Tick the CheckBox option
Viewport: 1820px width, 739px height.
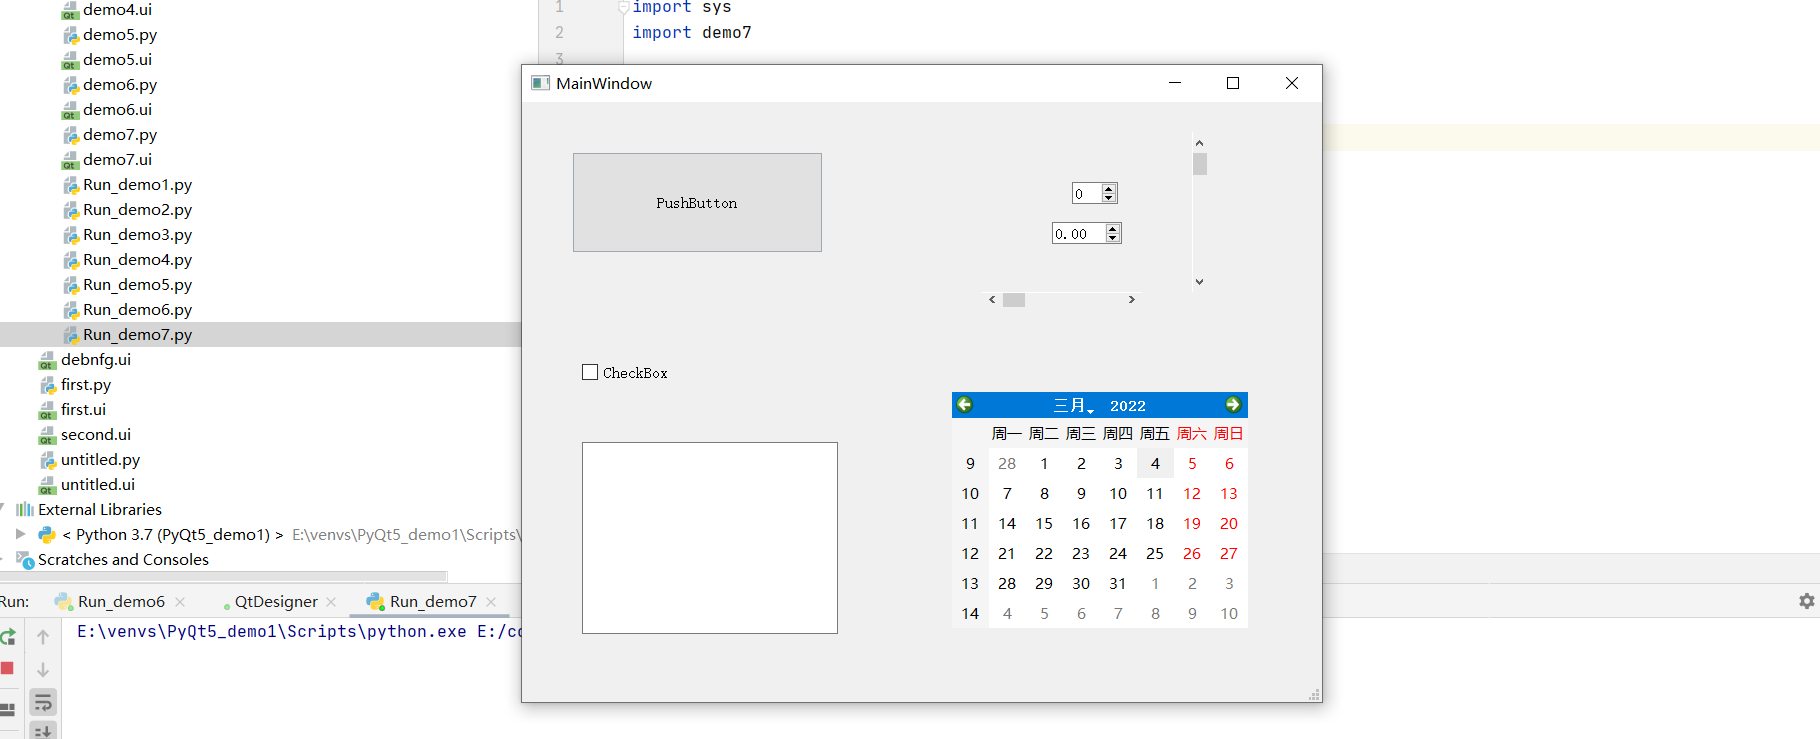[x=624, y=373]
